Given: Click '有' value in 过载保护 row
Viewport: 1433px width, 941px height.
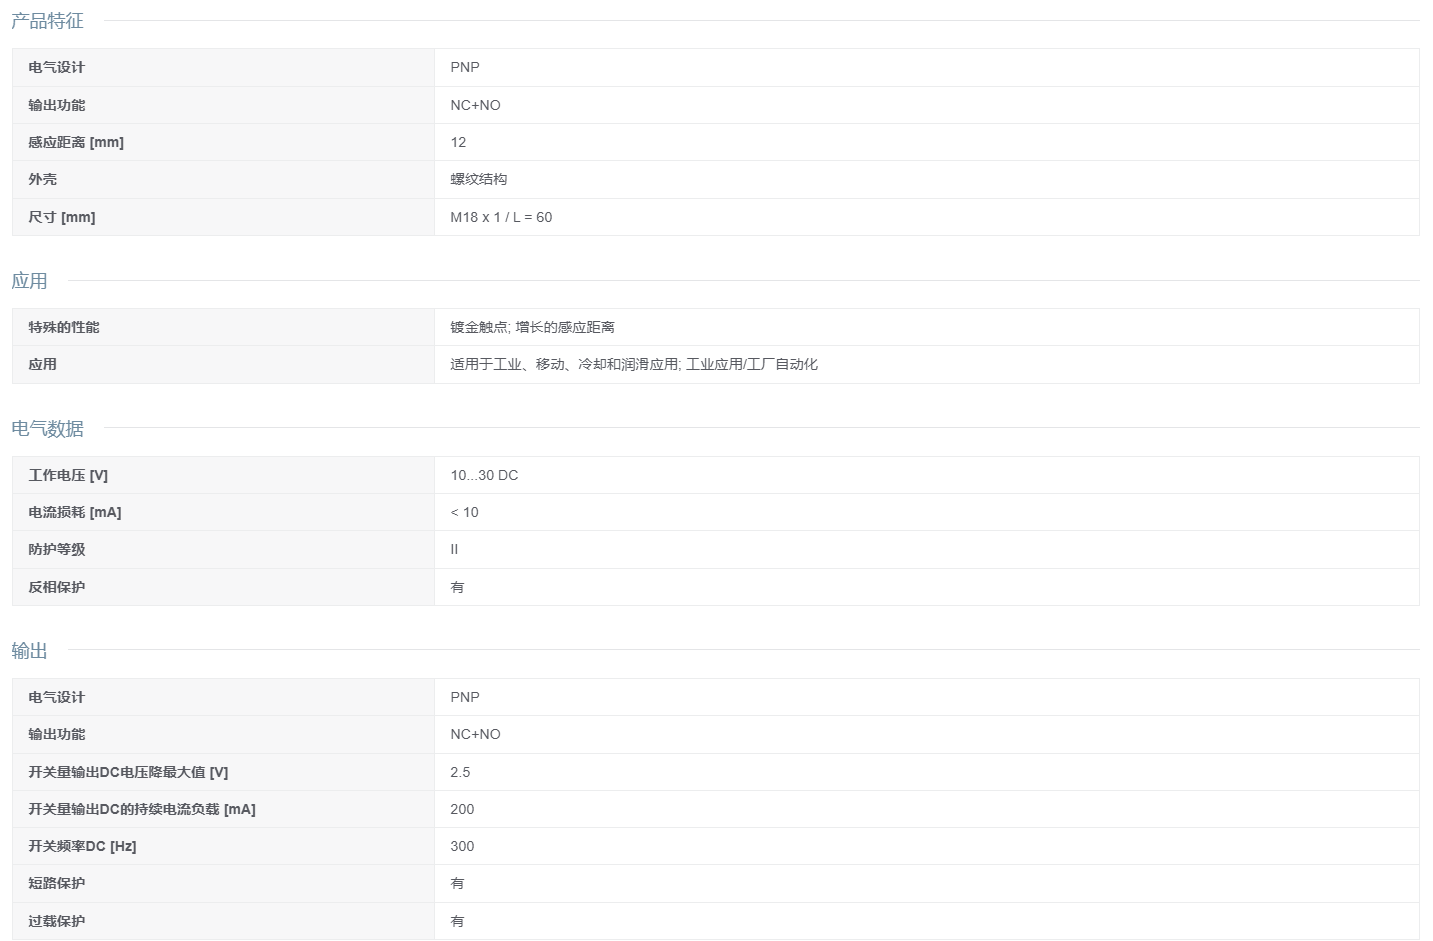Looking at the screenshot, I should coord(457,921).
